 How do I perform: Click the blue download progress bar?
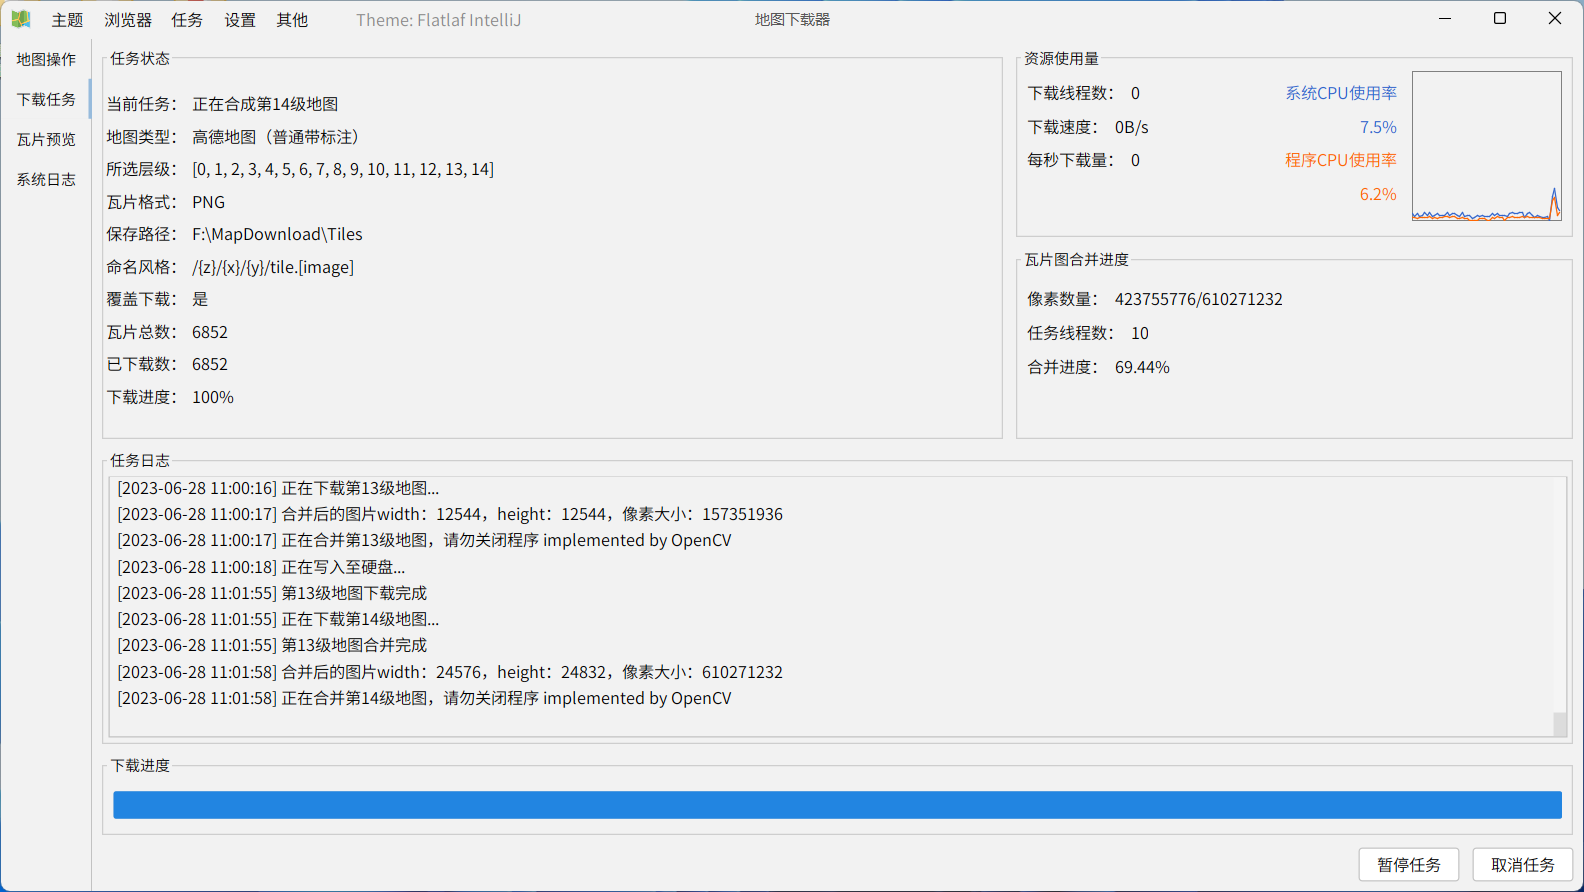(x=837, y=805)
